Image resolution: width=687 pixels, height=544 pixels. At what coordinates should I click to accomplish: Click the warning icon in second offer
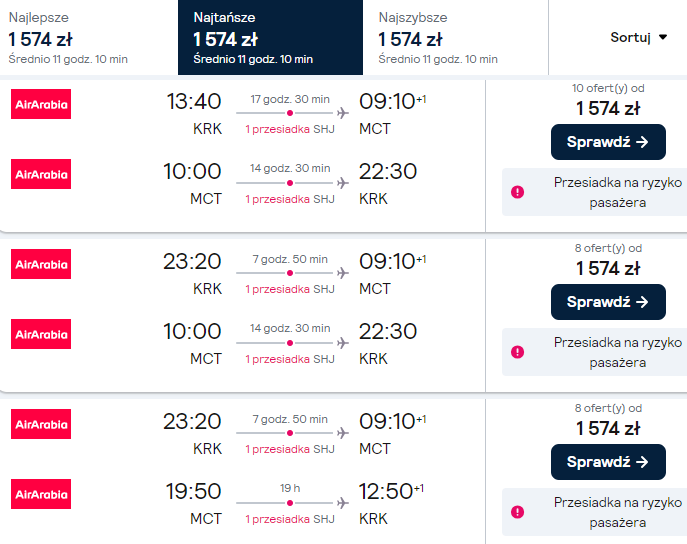[x=517, y=352]
